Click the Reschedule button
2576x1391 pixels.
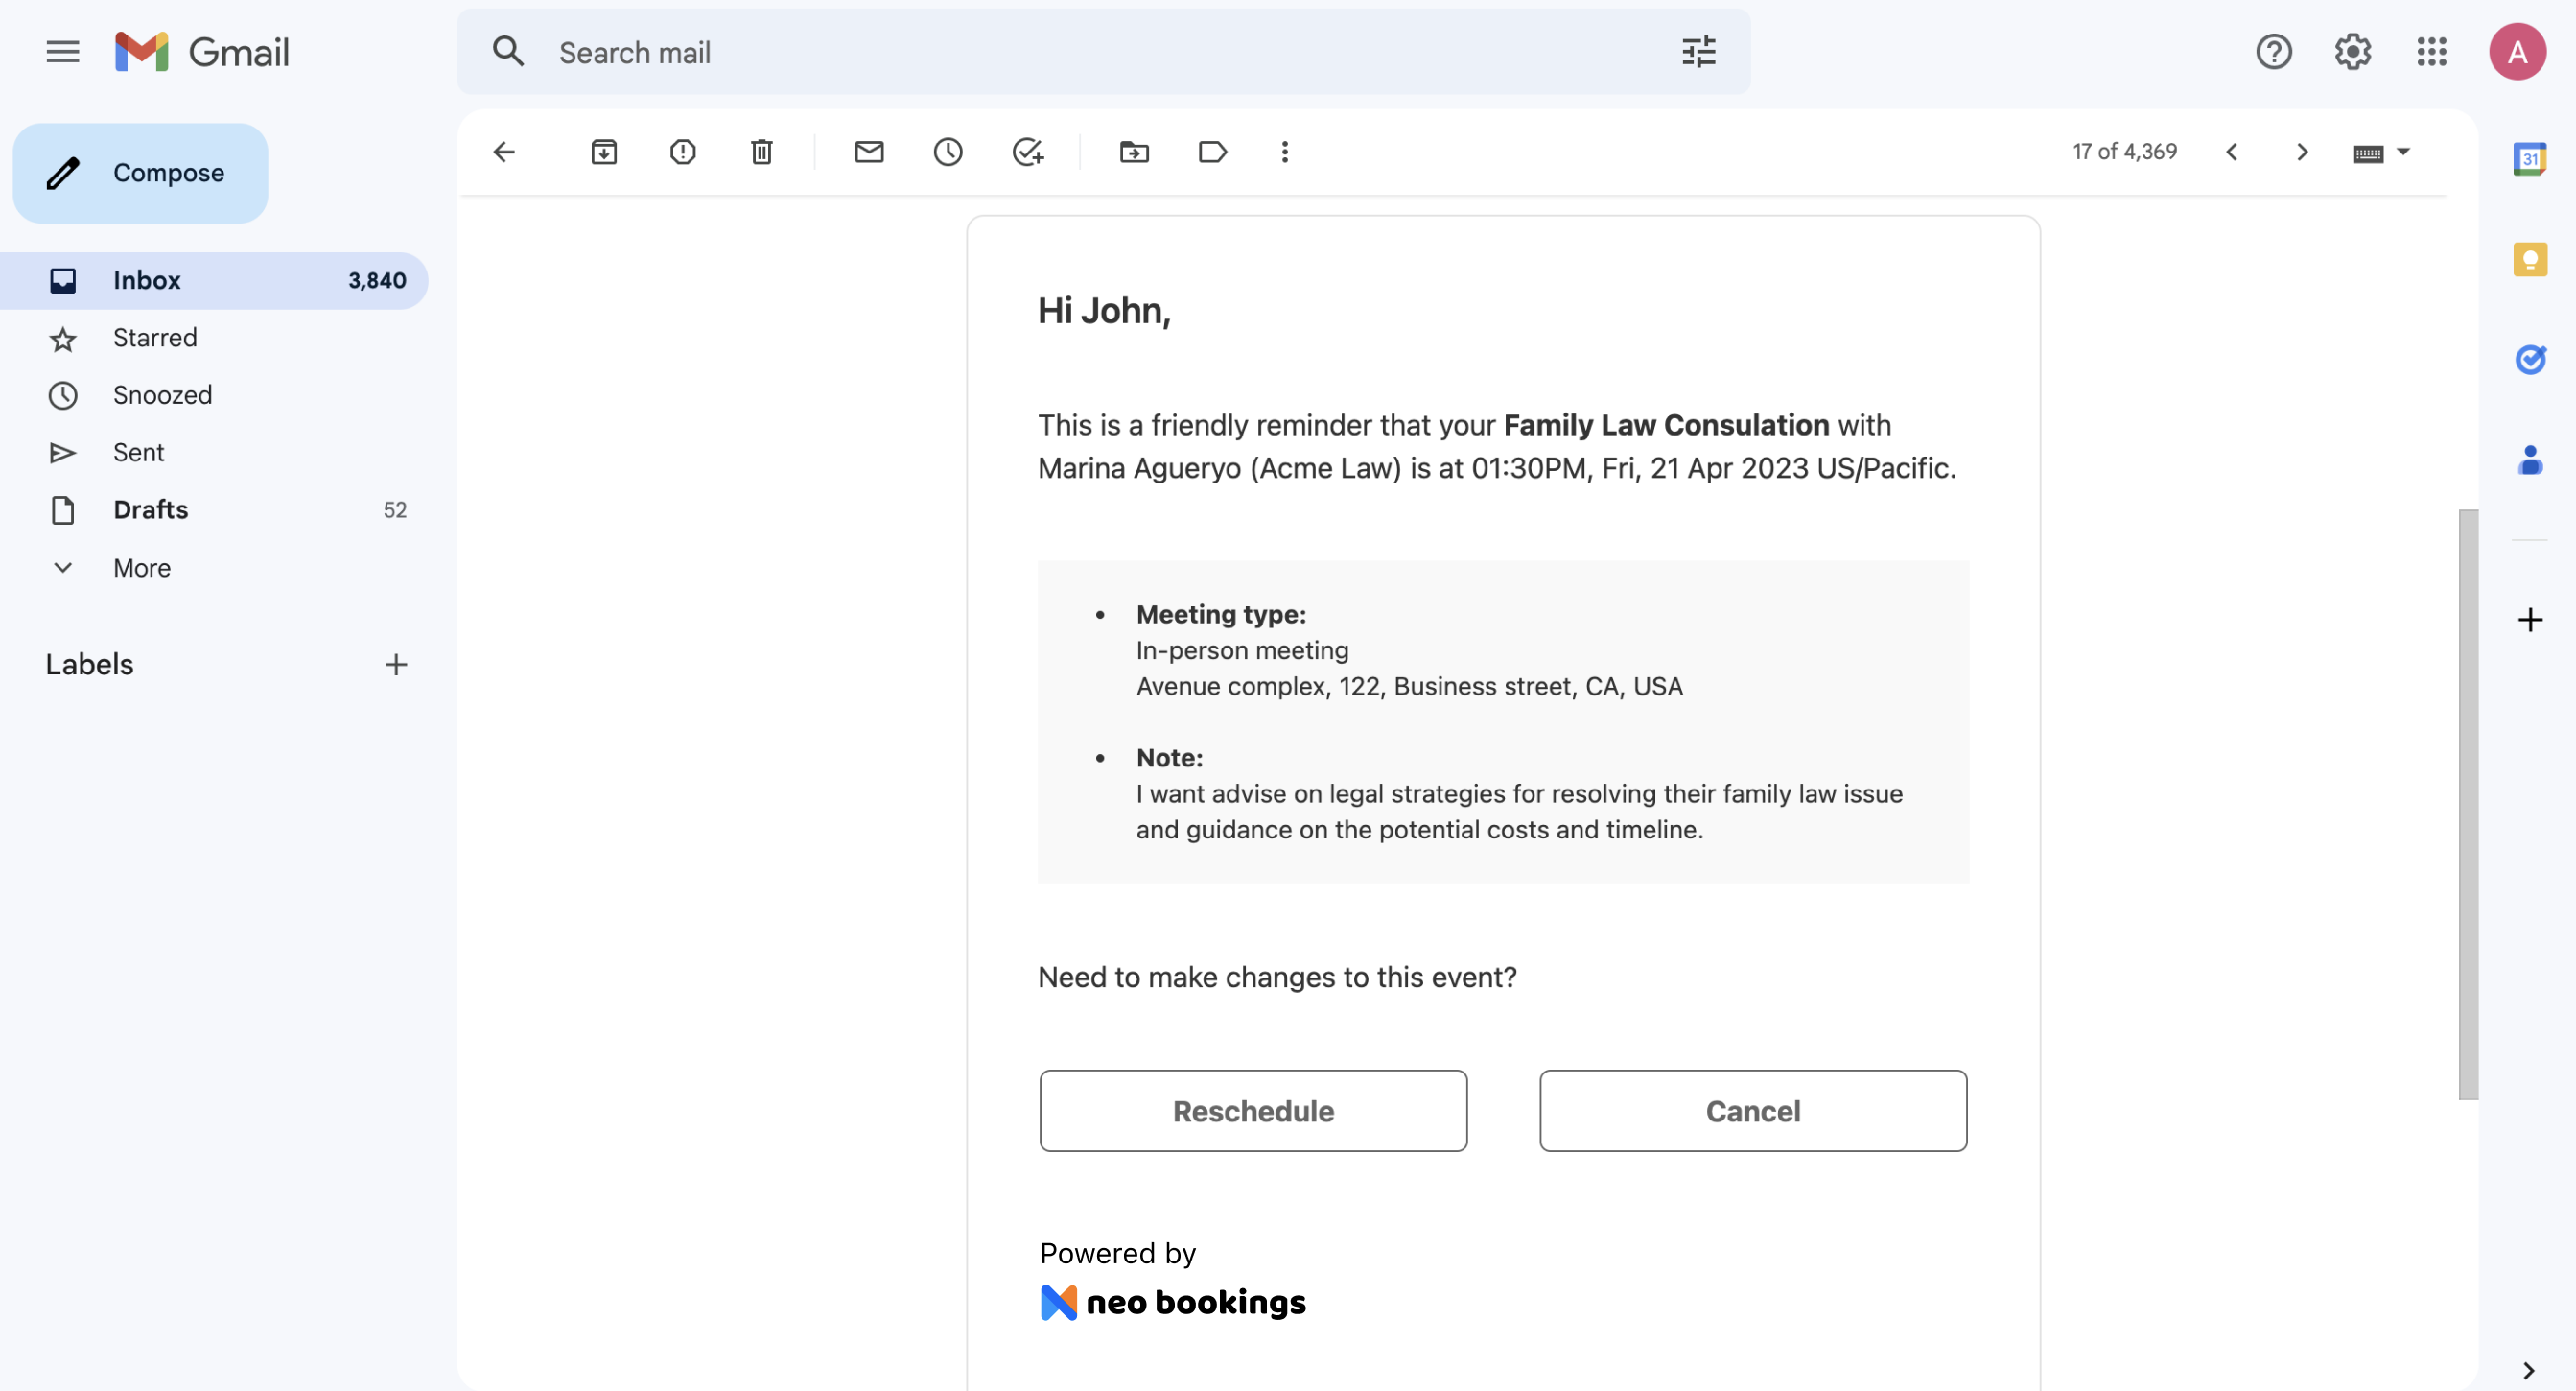[x=1253, y=1111]
